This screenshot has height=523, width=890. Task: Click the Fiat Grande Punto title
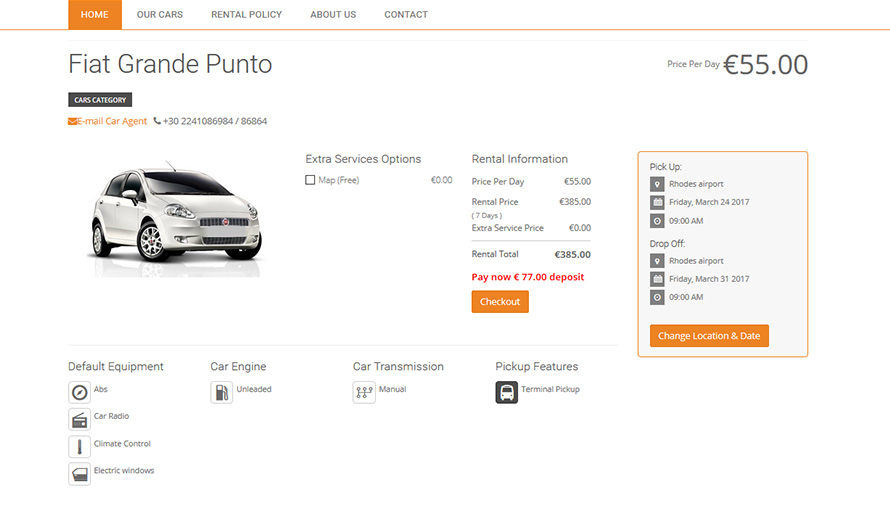pyautogui.click(x=170, y=64)
